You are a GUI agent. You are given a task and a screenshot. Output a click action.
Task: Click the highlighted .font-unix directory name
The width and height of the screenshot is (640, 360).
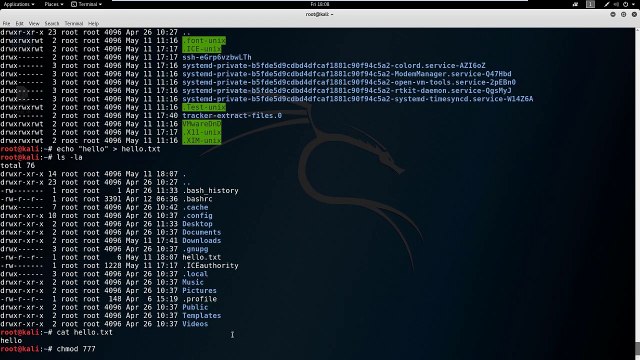coord(204,40)
